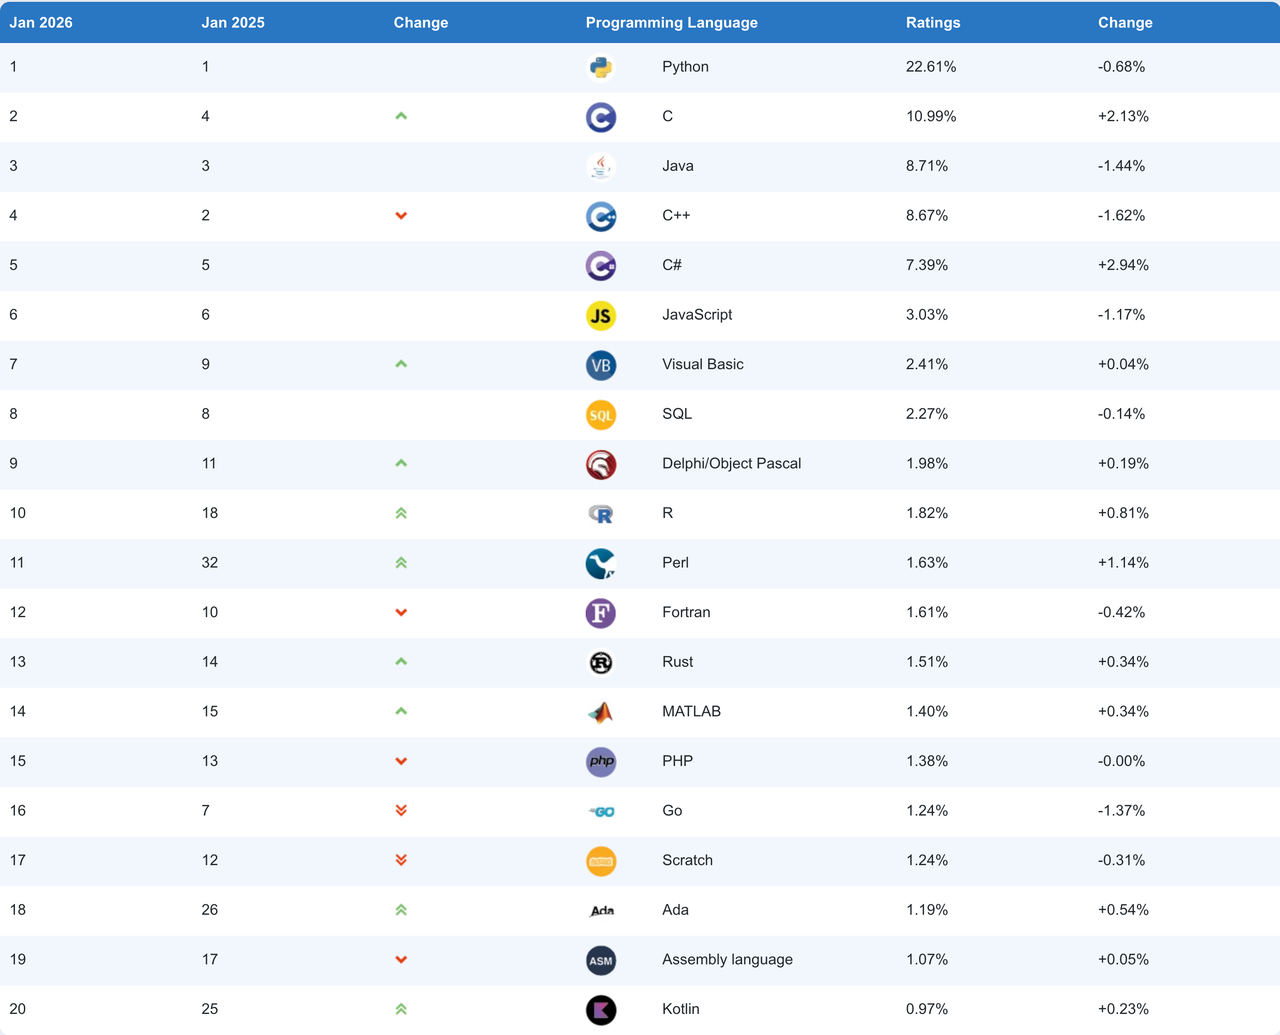The width and height of the screenshot is (1280, 1035).
Task: Click the Delphi/Object Pascal language name
Action: pyautogui.click(x=731, y=463)
